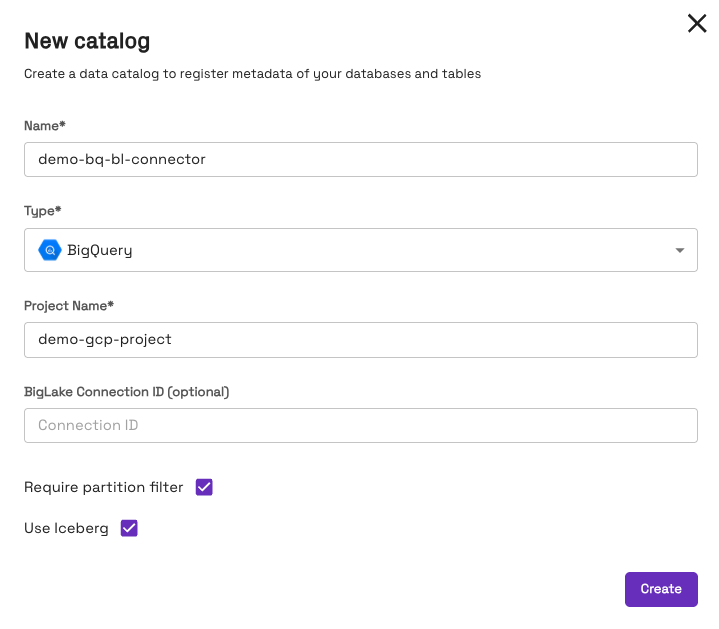
Task: Click the Connection ID placeholder field
Action: 360,425
